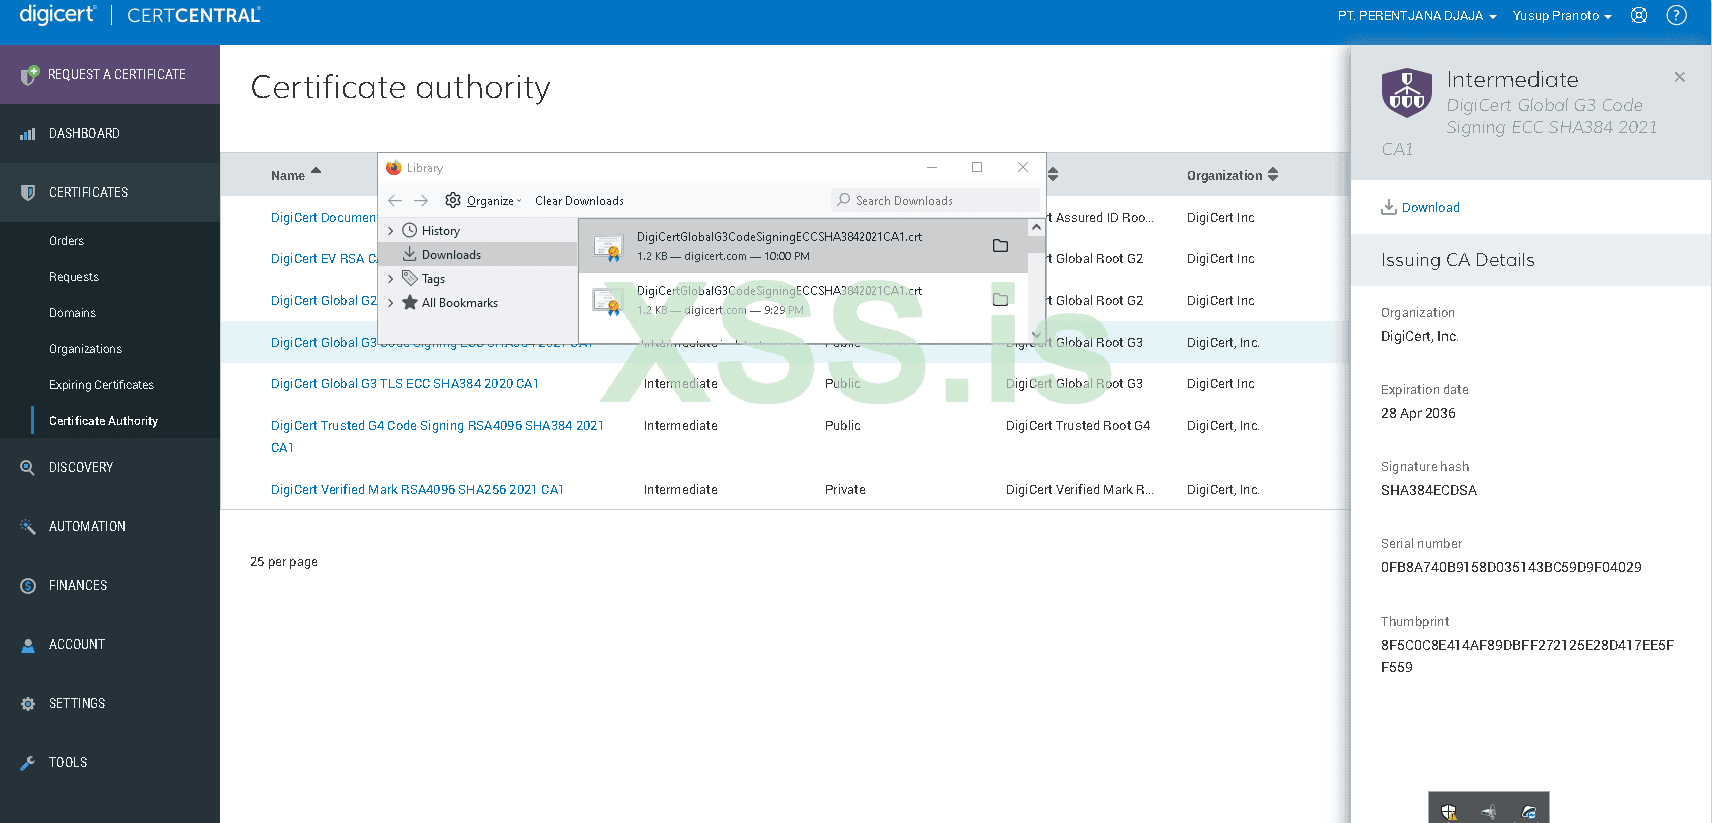The height and width of the screenshot is (823, 1712).
Task: Go forward in the Library window
Action: pyautogui.click(x=421, y=201)
